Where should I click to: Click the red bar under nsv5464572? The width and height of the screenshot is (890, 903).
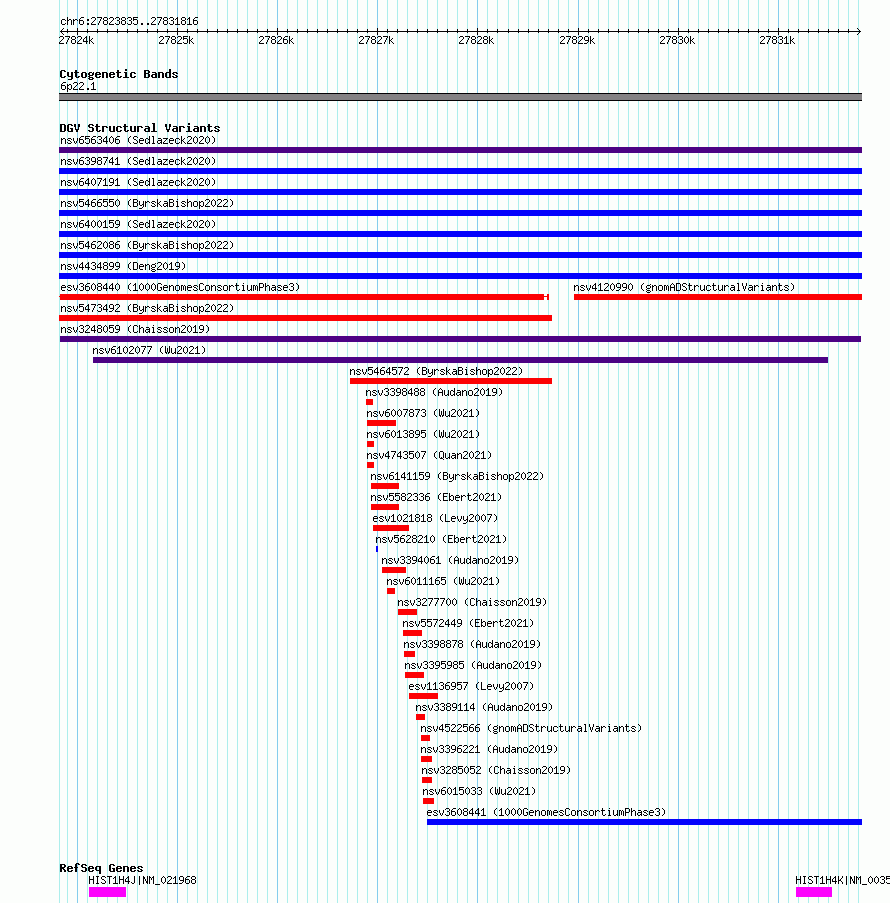click(451, 381)
